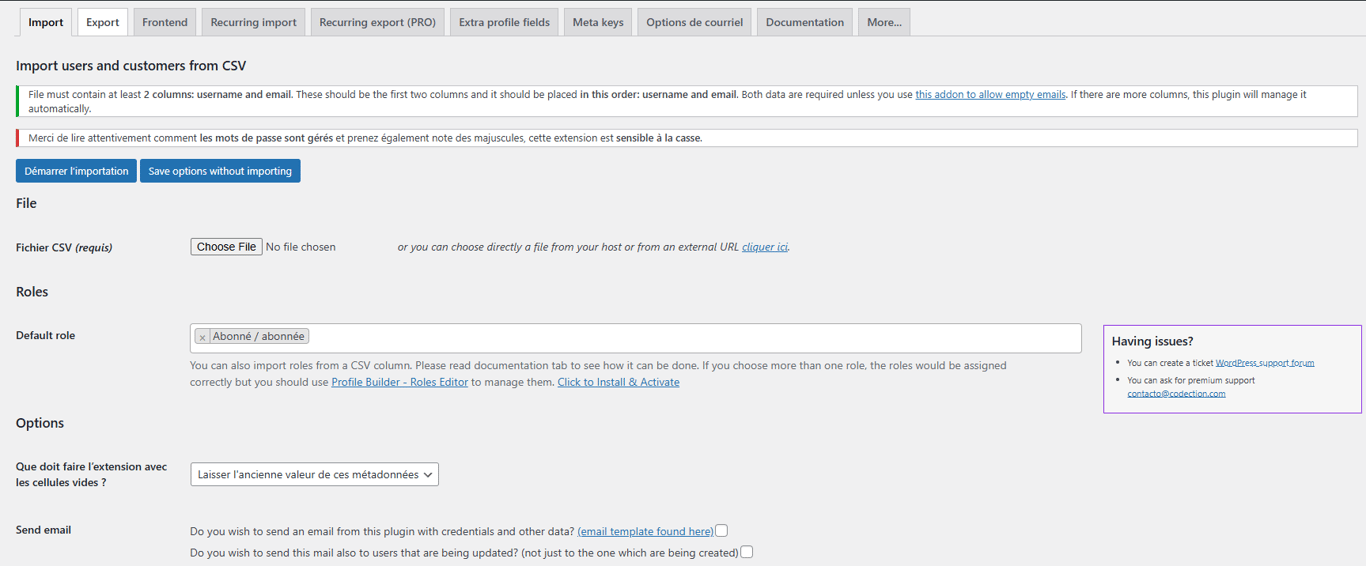Click Choose File for CSV
This screenshot has height=566, width=1366.
pos(227,247)
